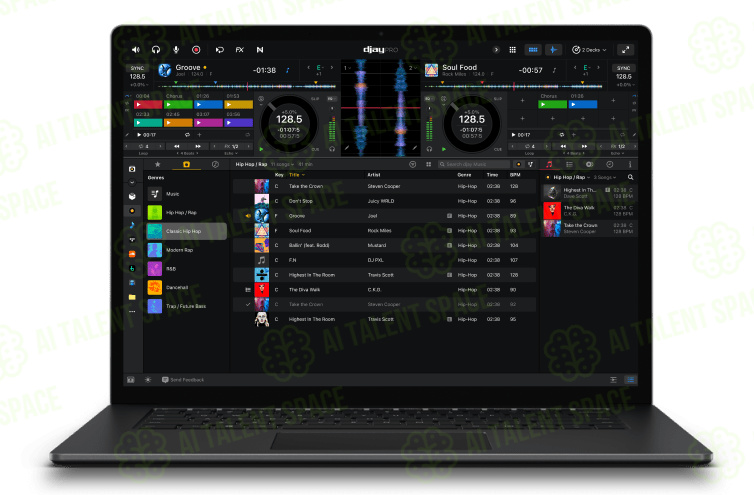Trigger the green Chorus cue pad on left deck
The height and width of the screenshot is (495, 754).
[178, 104]
